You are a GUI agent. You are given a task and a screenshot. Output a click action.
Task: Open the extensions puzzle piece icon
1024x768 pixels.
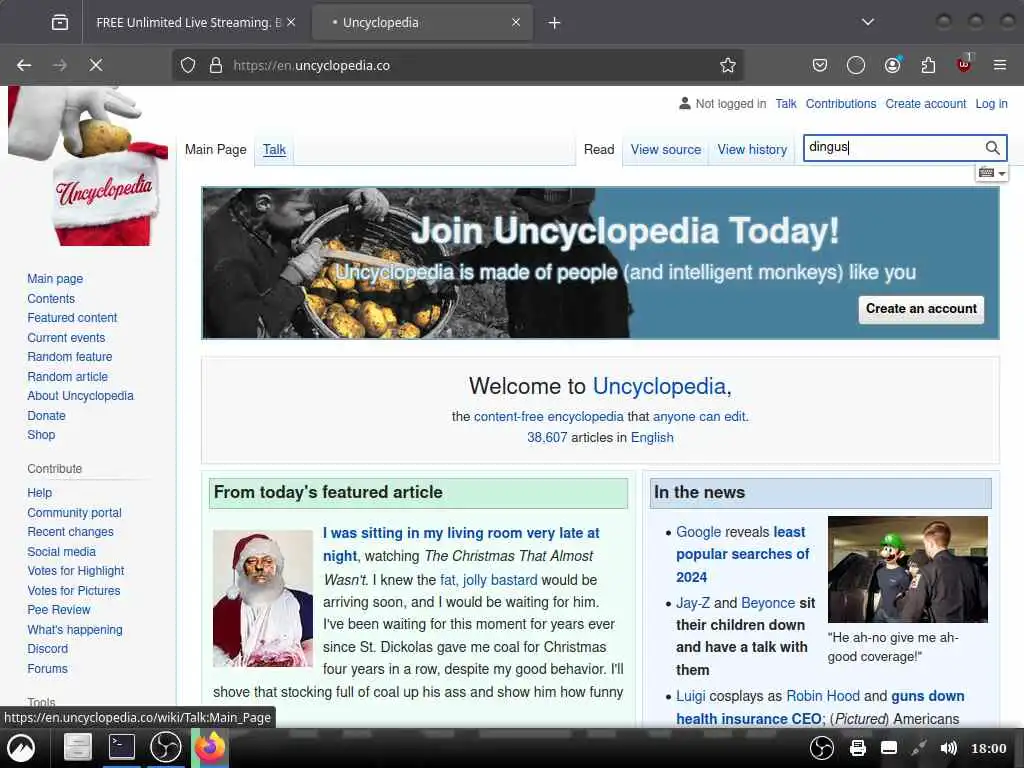coord(928,65)
